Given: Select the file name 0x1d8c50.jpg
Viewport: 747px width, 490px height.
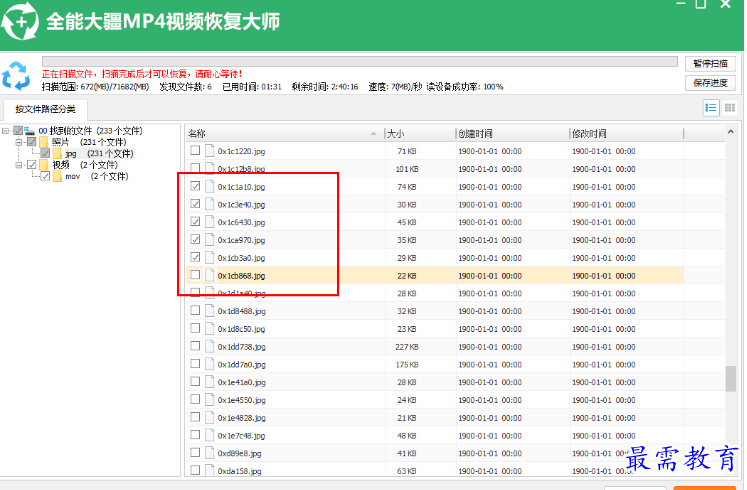Looking at the screenshot, I should point(242,329).
